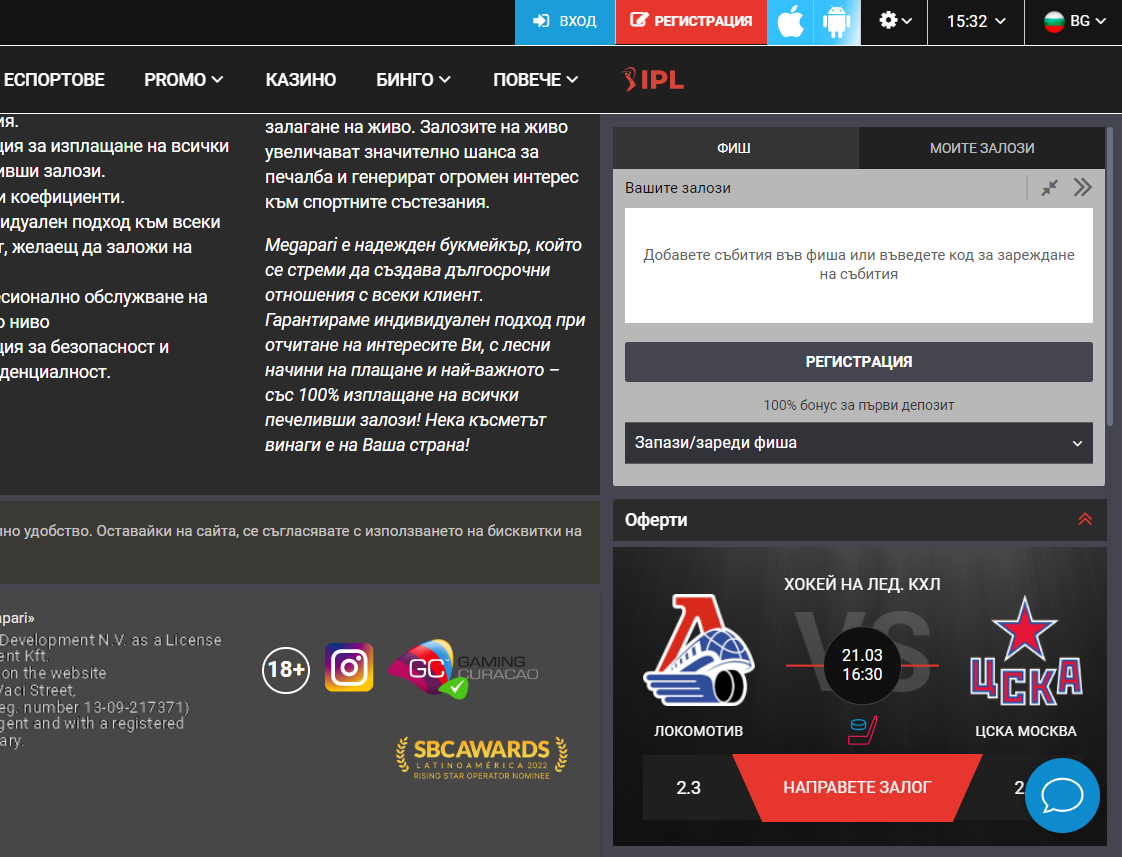This screenshot has width=1122, height=857.
Task: Open the Еспортове menu item
Action: click(54, 79)
